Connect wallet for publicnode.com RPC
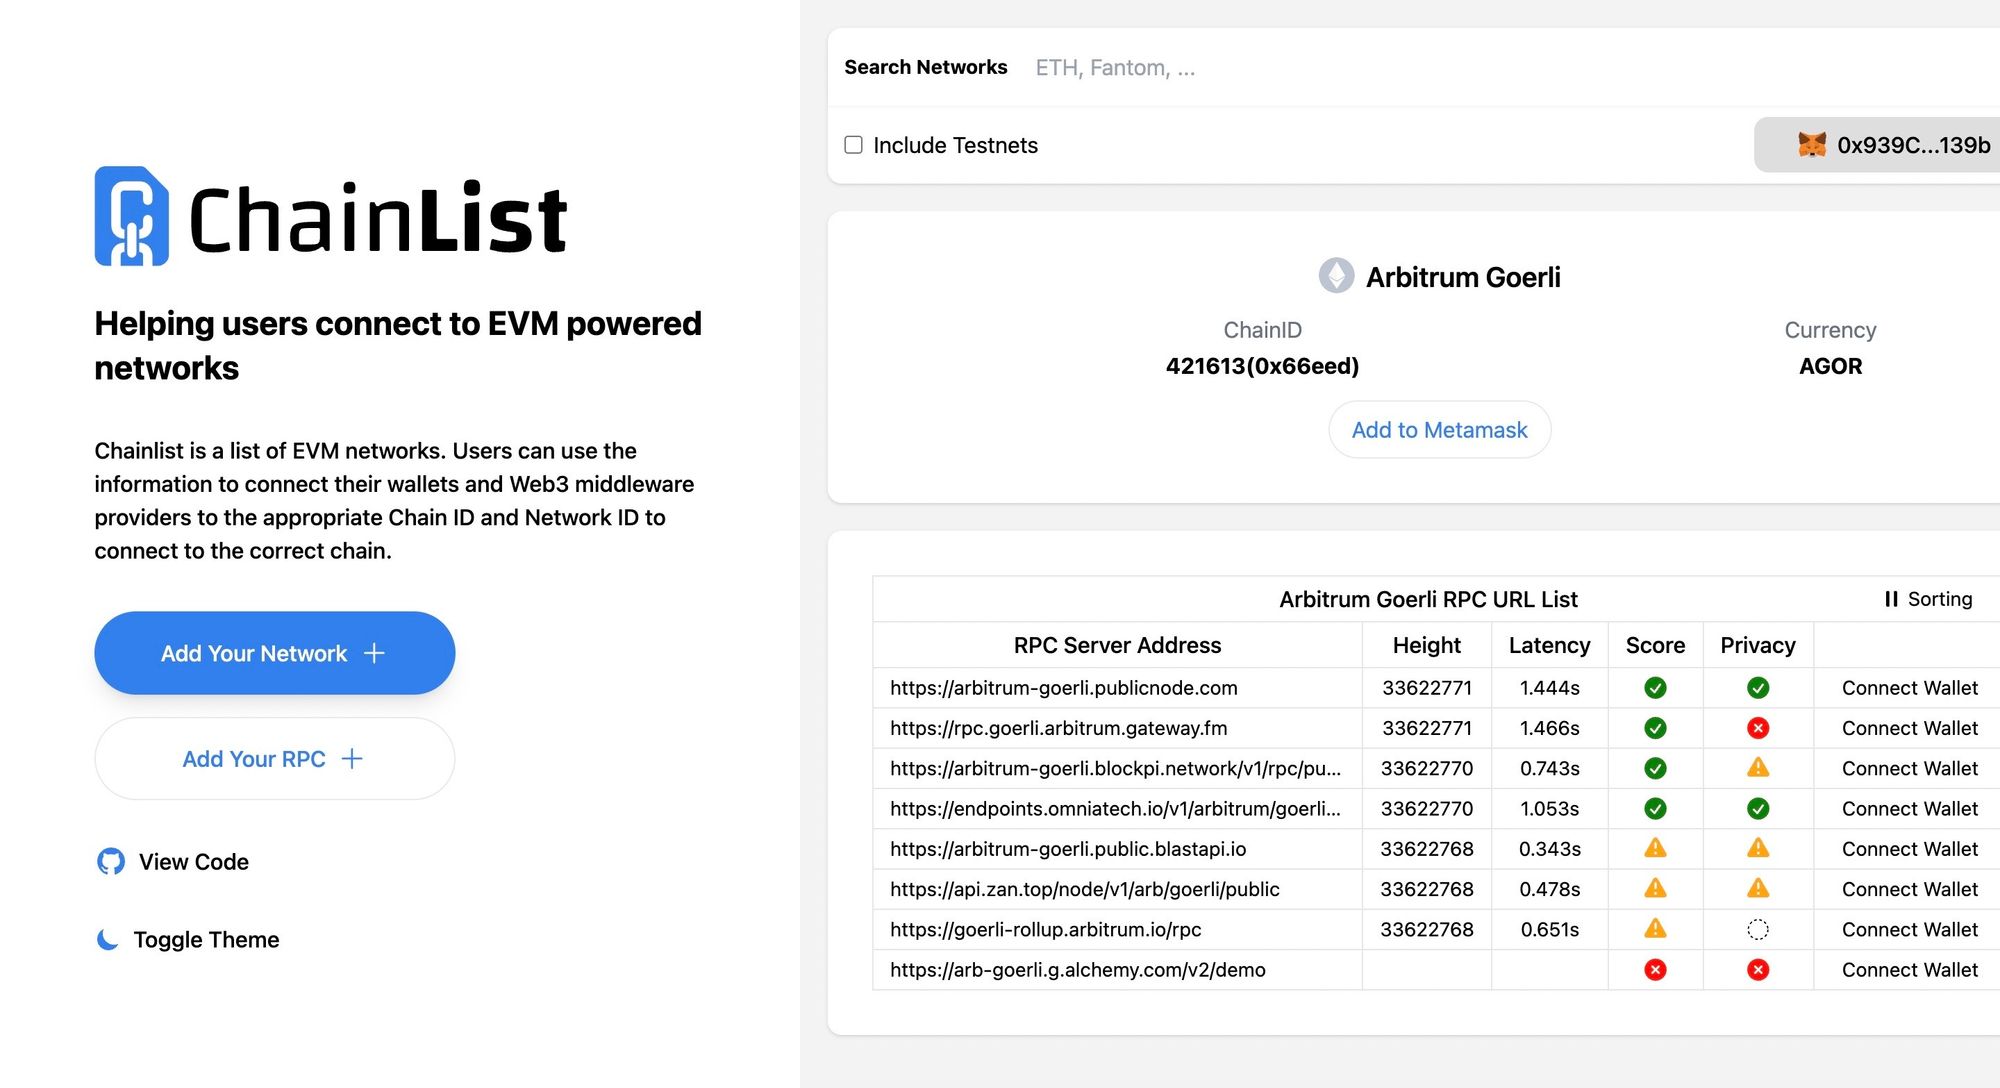2000x1088 pixels. [1909, 688]
